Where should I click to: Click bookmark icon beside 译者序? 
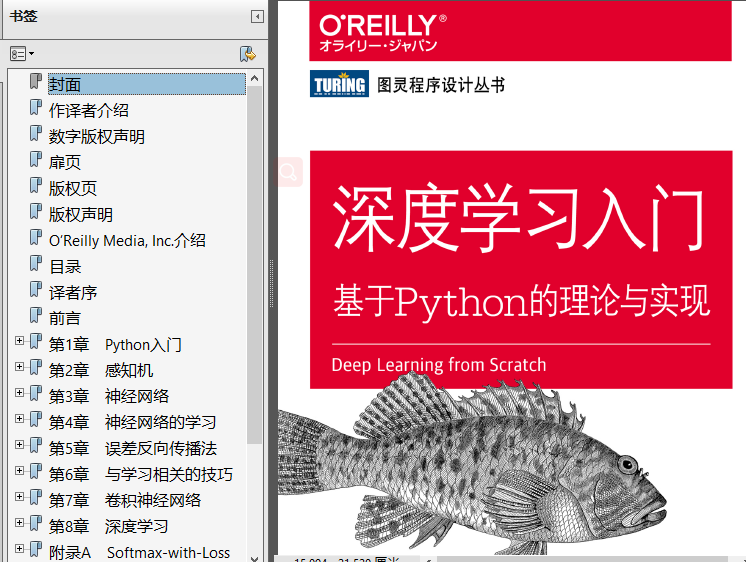coord(36,289)
